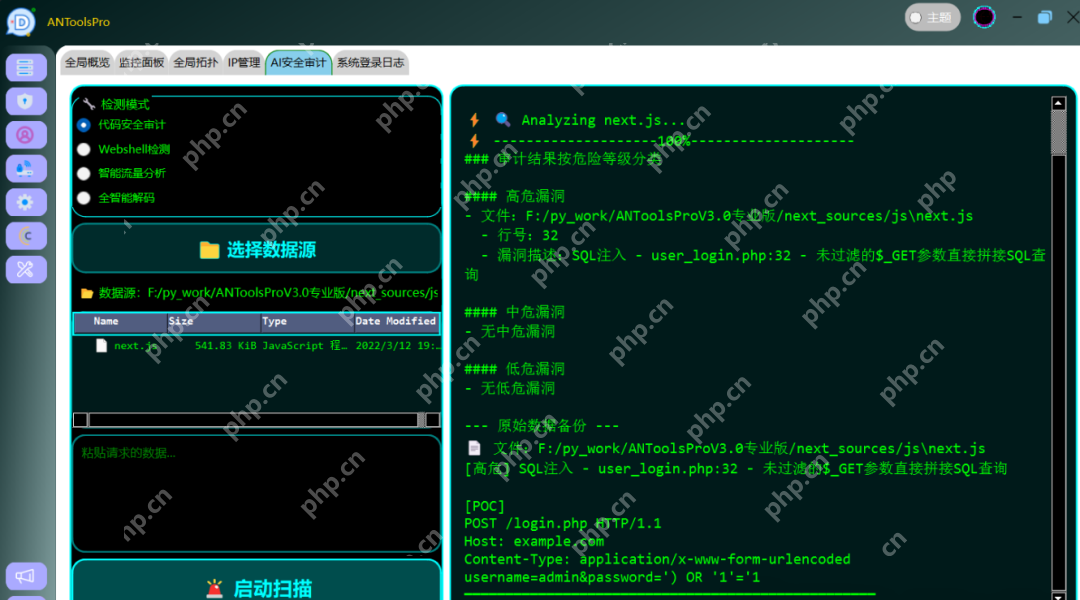Click the 选择数据源 data source button

pos(256,249)
